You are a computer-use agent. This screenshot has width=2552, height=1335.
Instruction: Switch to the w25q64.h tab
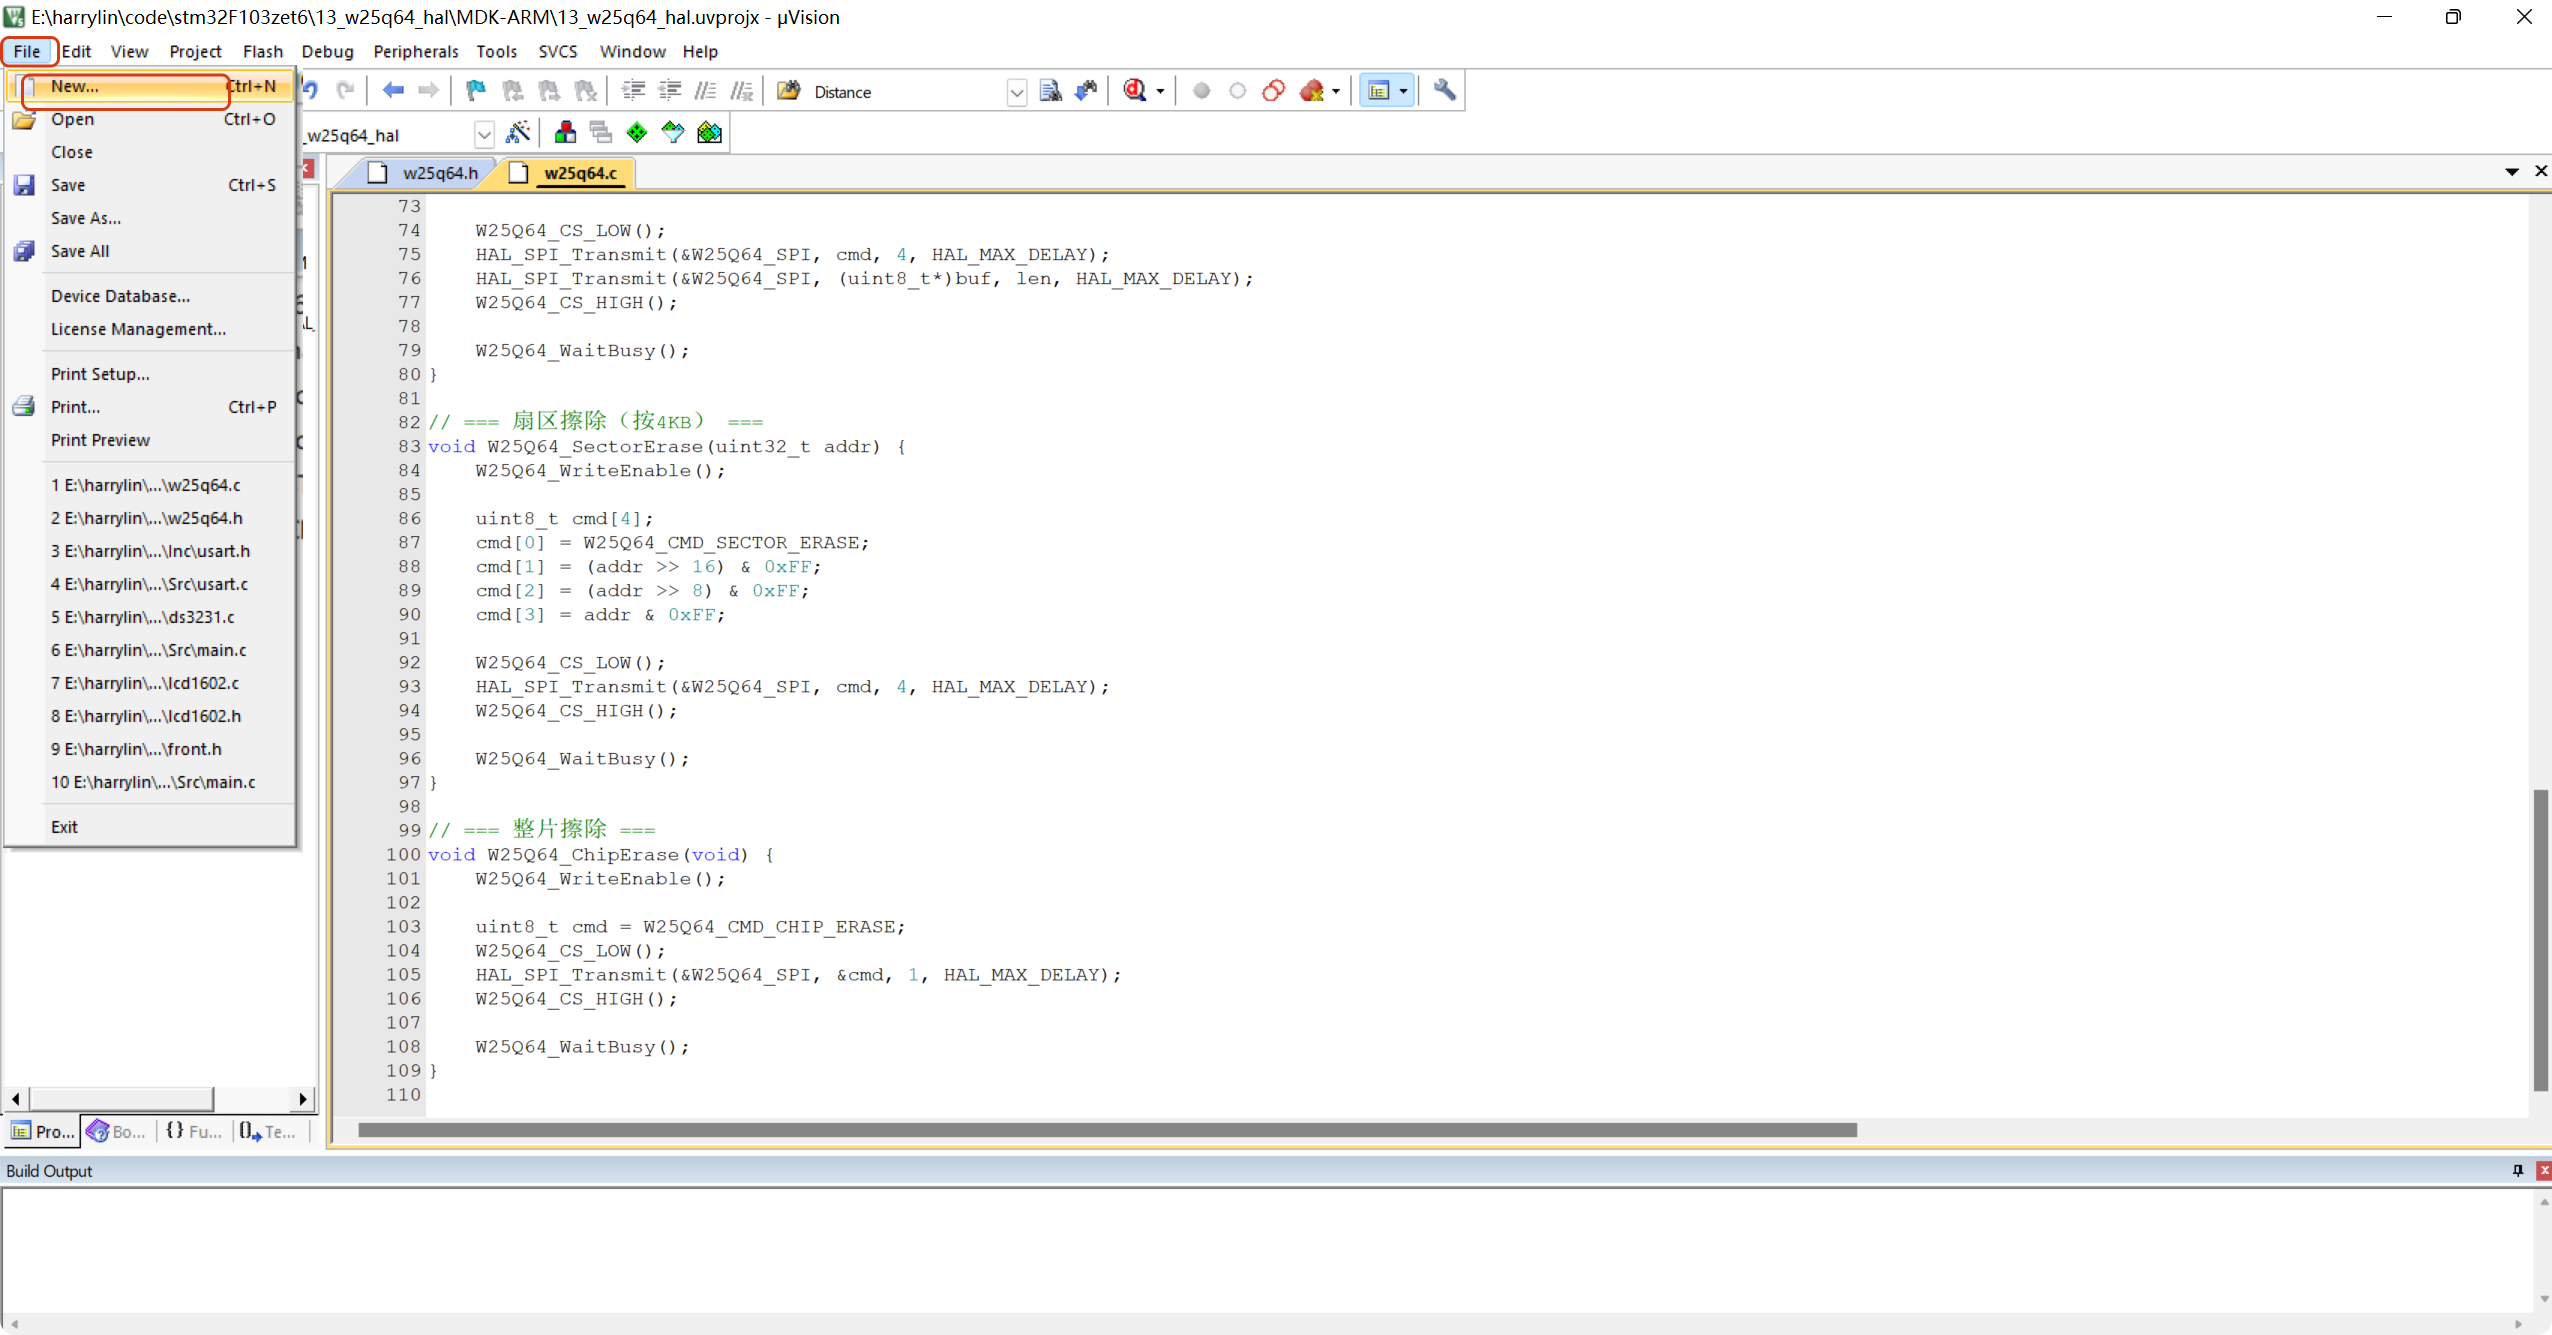tap(440, 173)
